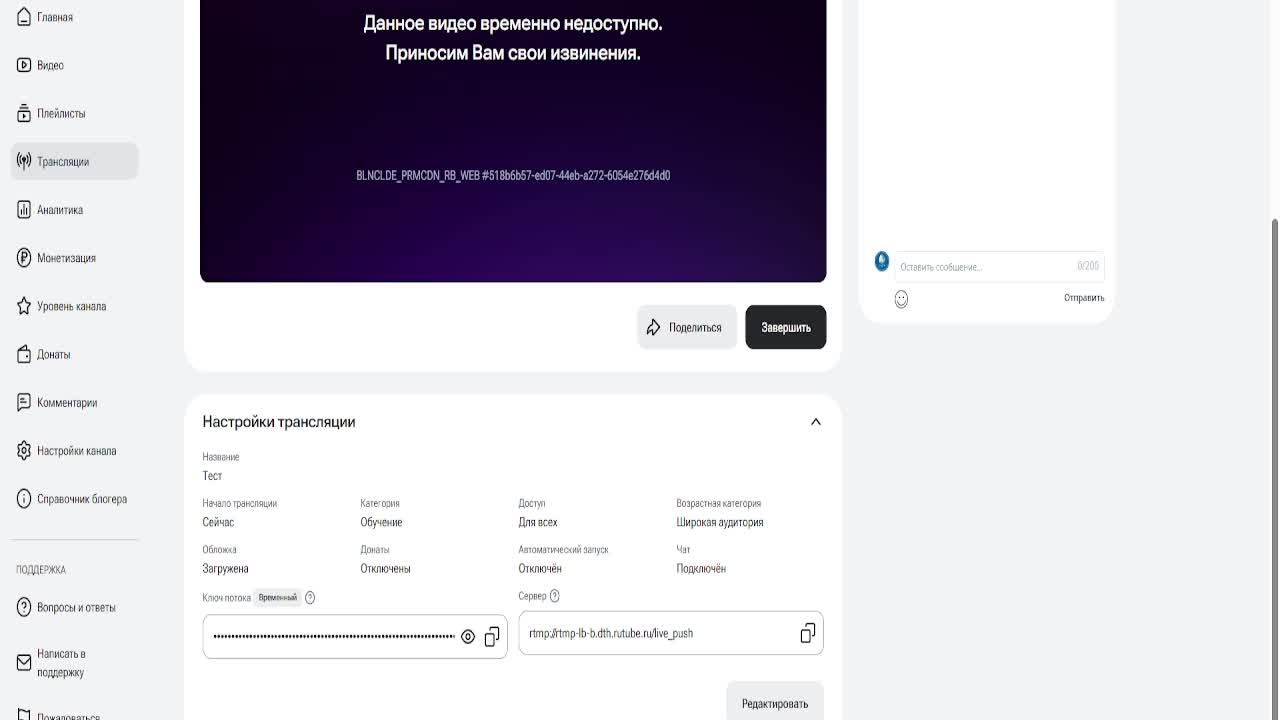The image size is (1280, 720).
Task: Click the unavailable video player area
Action: coord(513,141)
